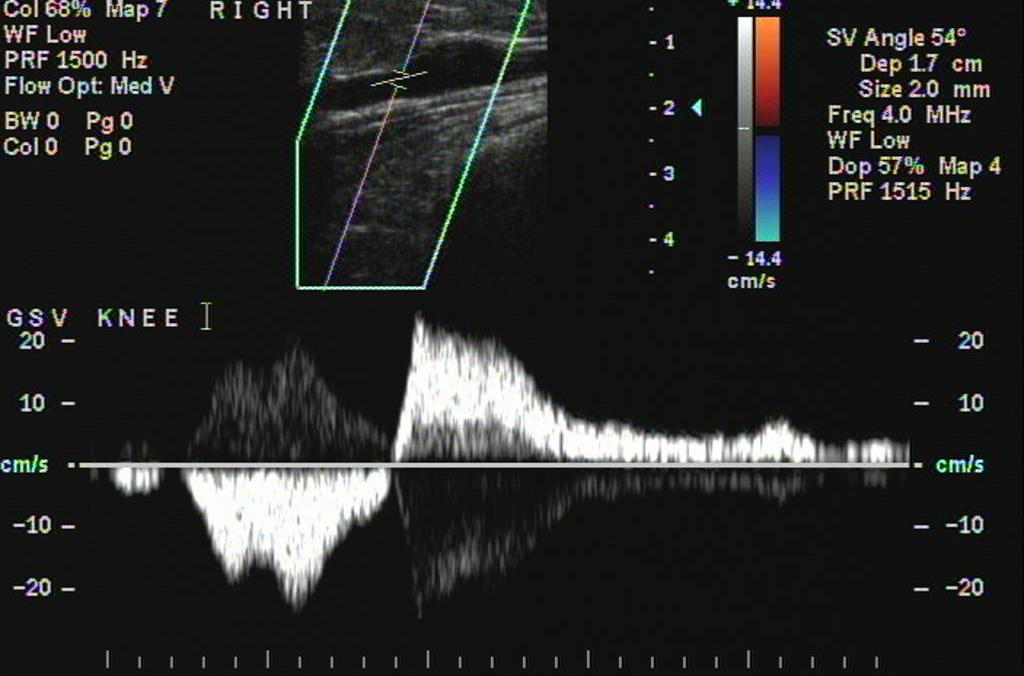Click the 4 cm depth scale marker
1024x676 pixels.
[x=668, y=239]
